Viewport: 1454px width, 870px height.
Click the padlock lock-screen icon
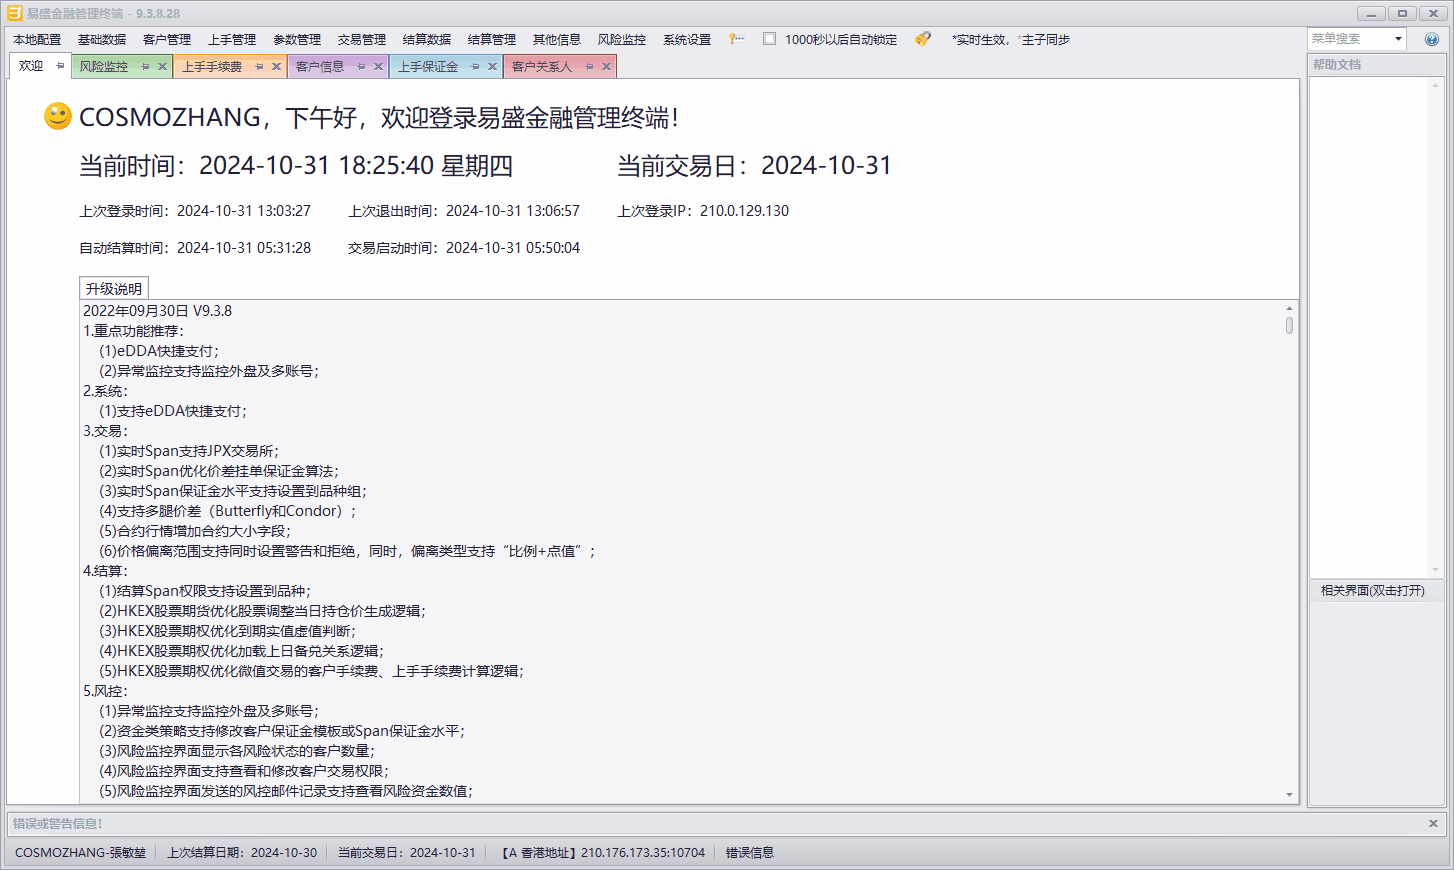pos(922,39)
